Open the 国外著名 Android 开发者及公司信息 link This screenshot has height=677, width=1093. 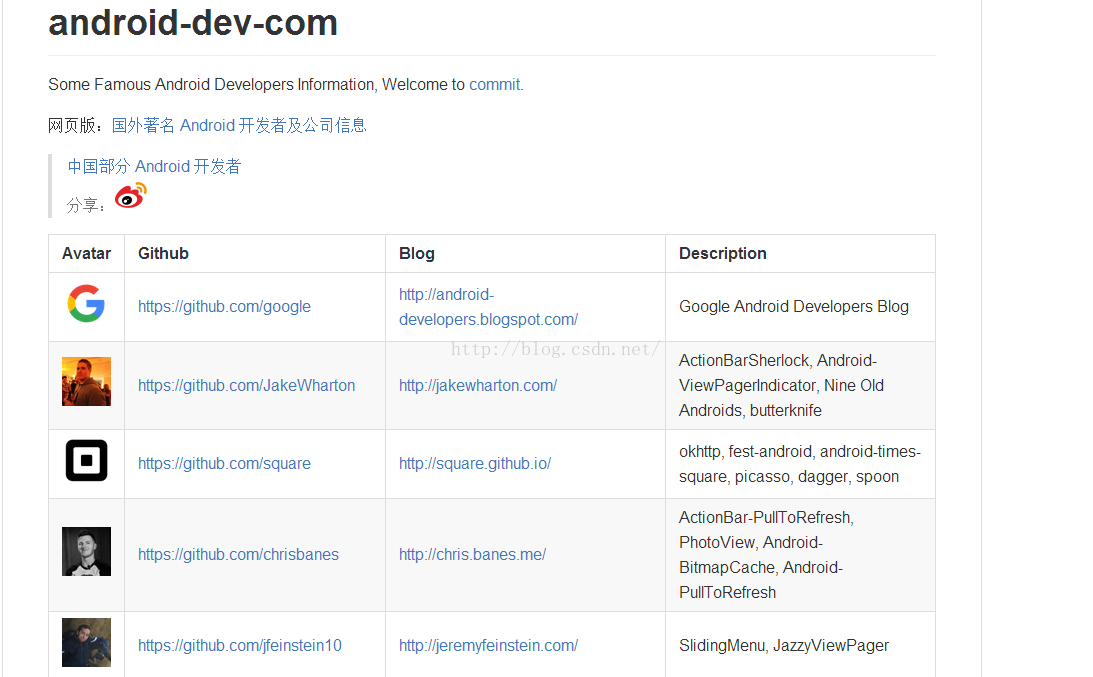click(x=239, y=125)
